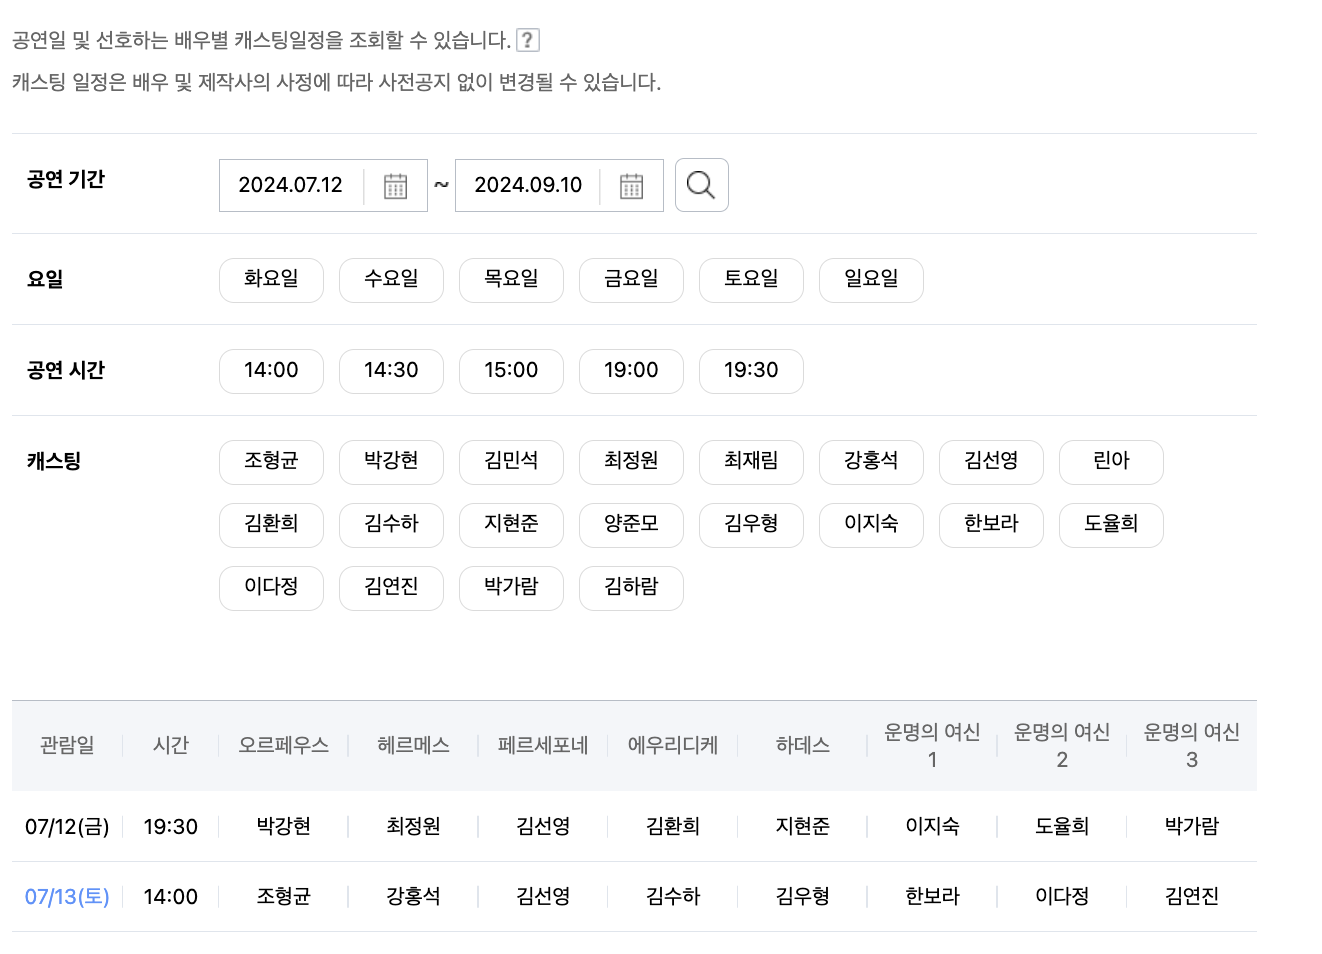Filter casting by 최재림
Image resolution: width=1322 pixels, height=954 pixels.
point(751,462)
